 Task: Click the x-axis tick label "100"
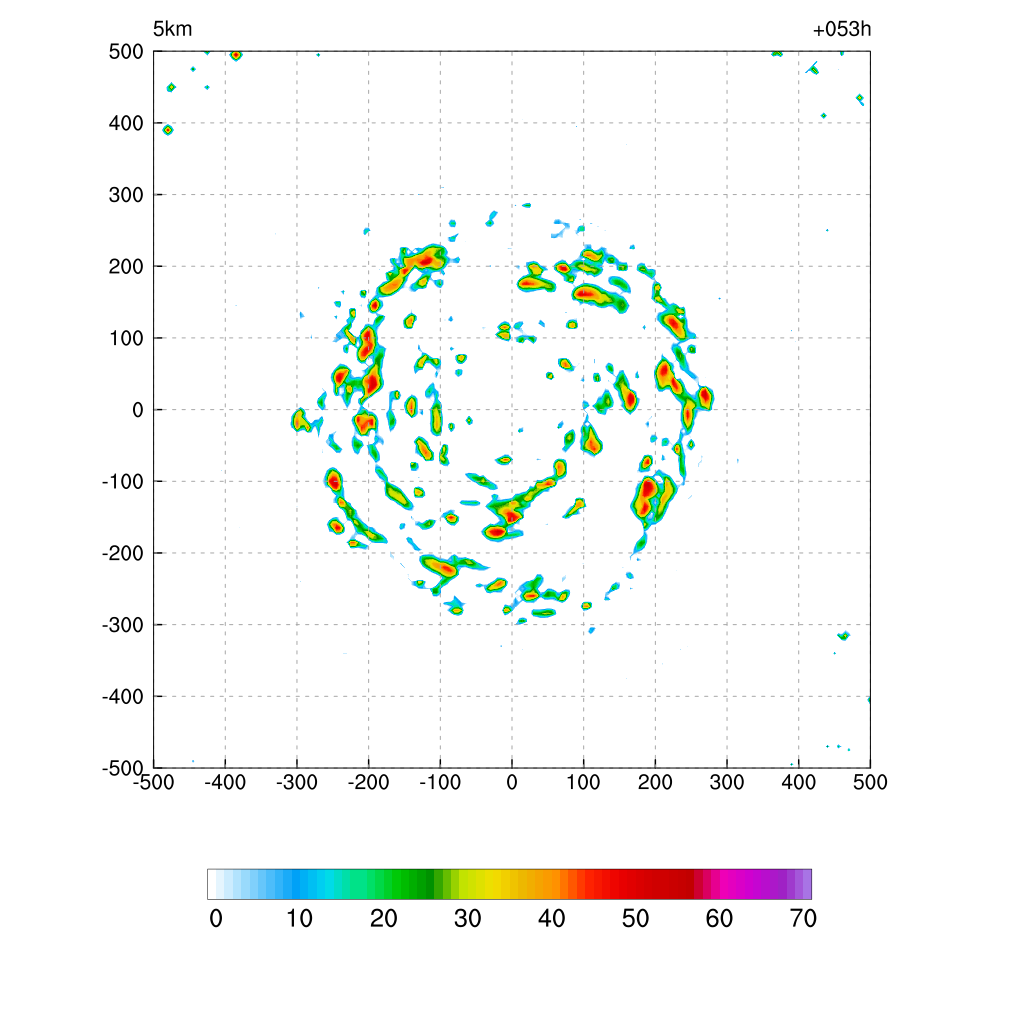(x=583, y=782)
